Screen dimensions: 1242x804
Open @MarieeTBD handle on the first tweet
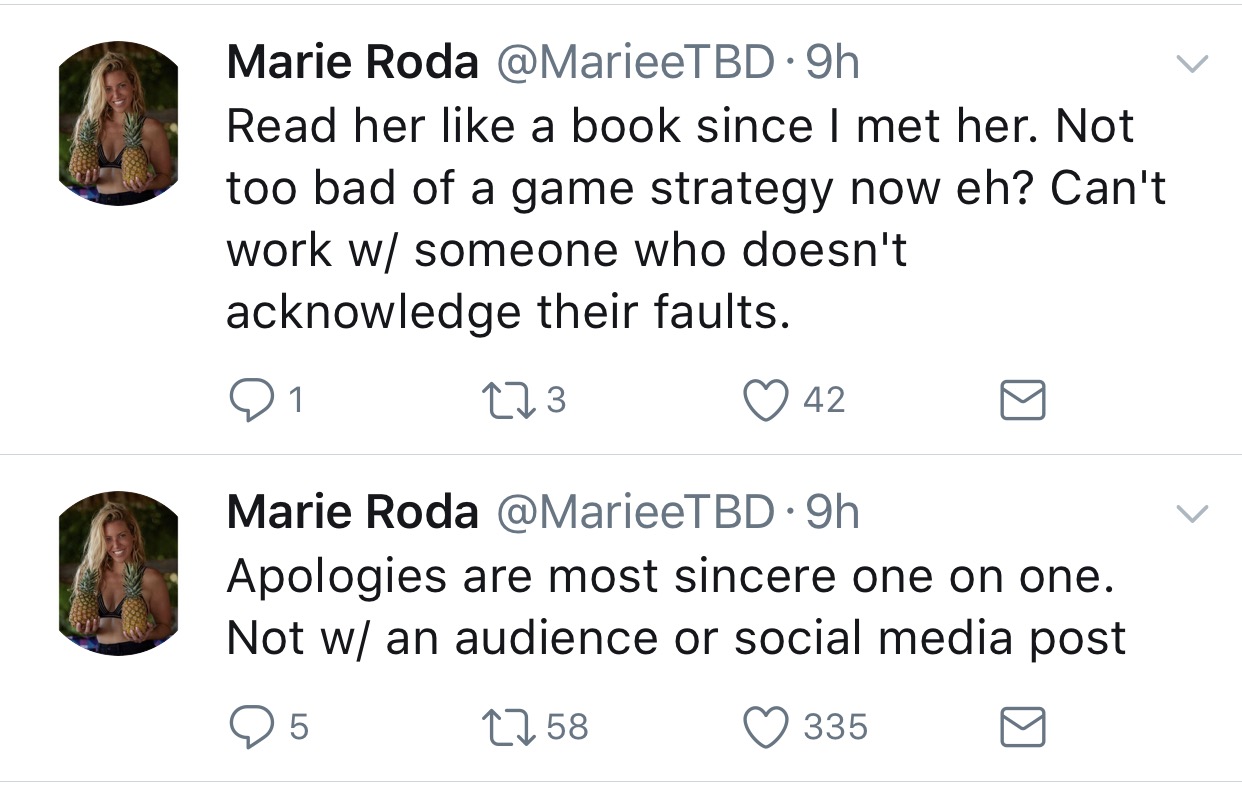[x=635, y=64]
